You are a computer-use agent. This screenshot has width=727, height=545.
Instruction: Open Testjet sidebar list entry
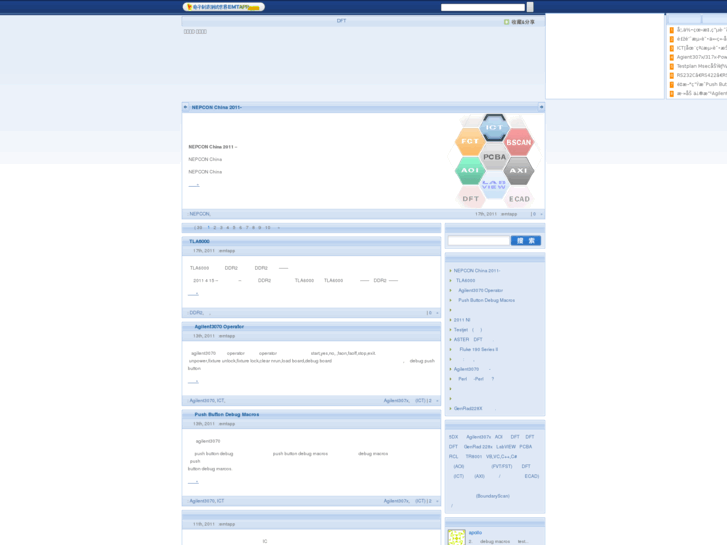[467, 330]
